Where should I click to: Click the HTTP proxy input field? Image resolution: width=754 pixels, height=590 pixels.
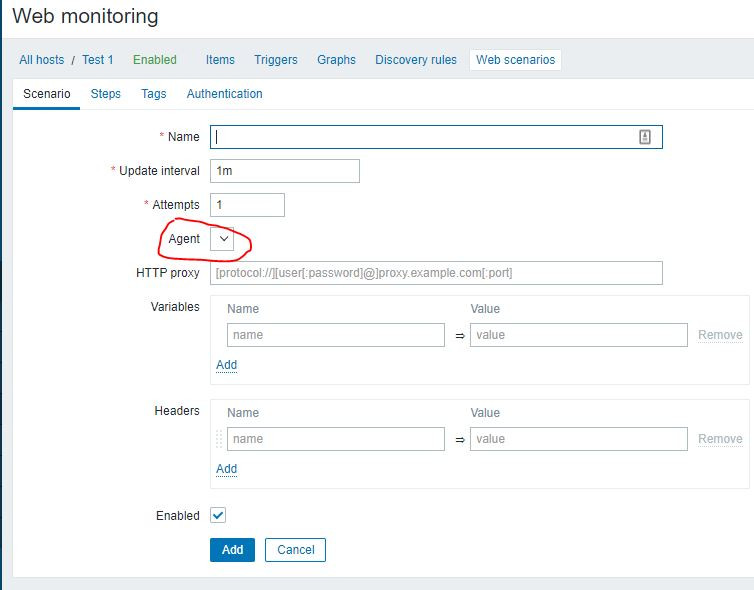(x=436, y=273)
